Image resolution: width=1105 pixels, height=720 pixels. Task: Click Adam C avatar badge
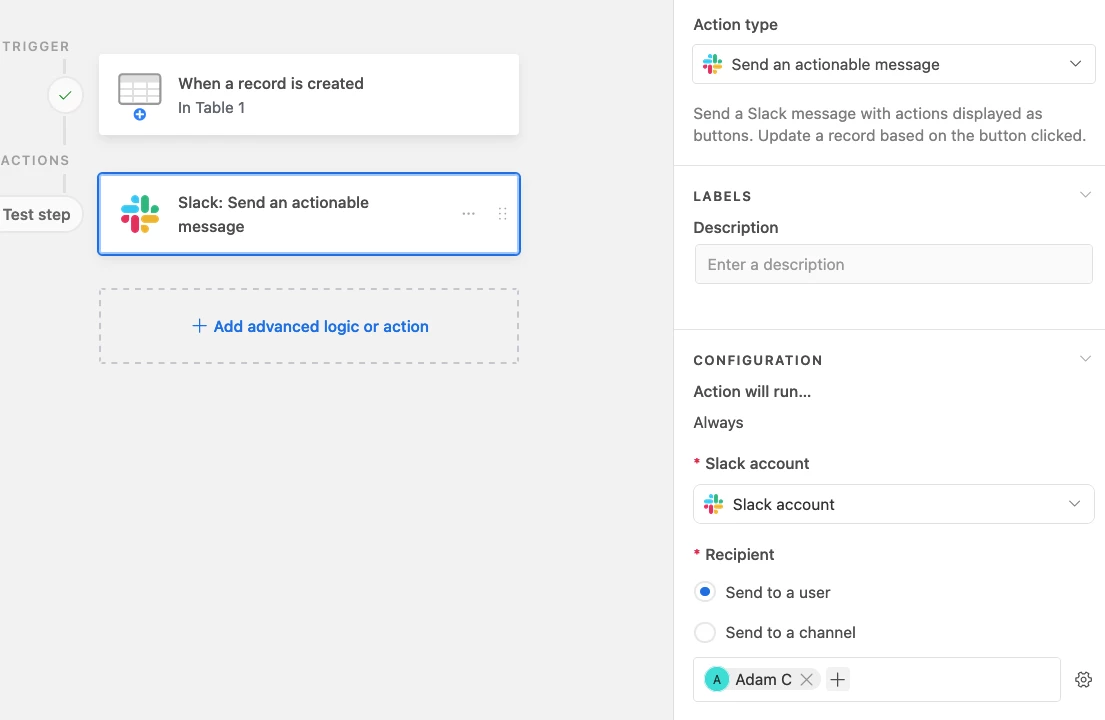point(717,679)
